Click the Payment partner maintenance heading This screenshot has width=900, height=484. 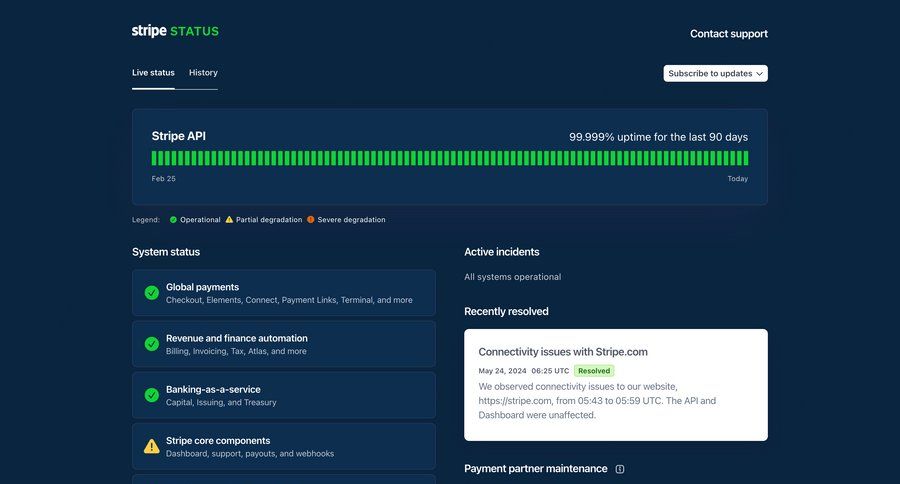[x=536, y=469]
